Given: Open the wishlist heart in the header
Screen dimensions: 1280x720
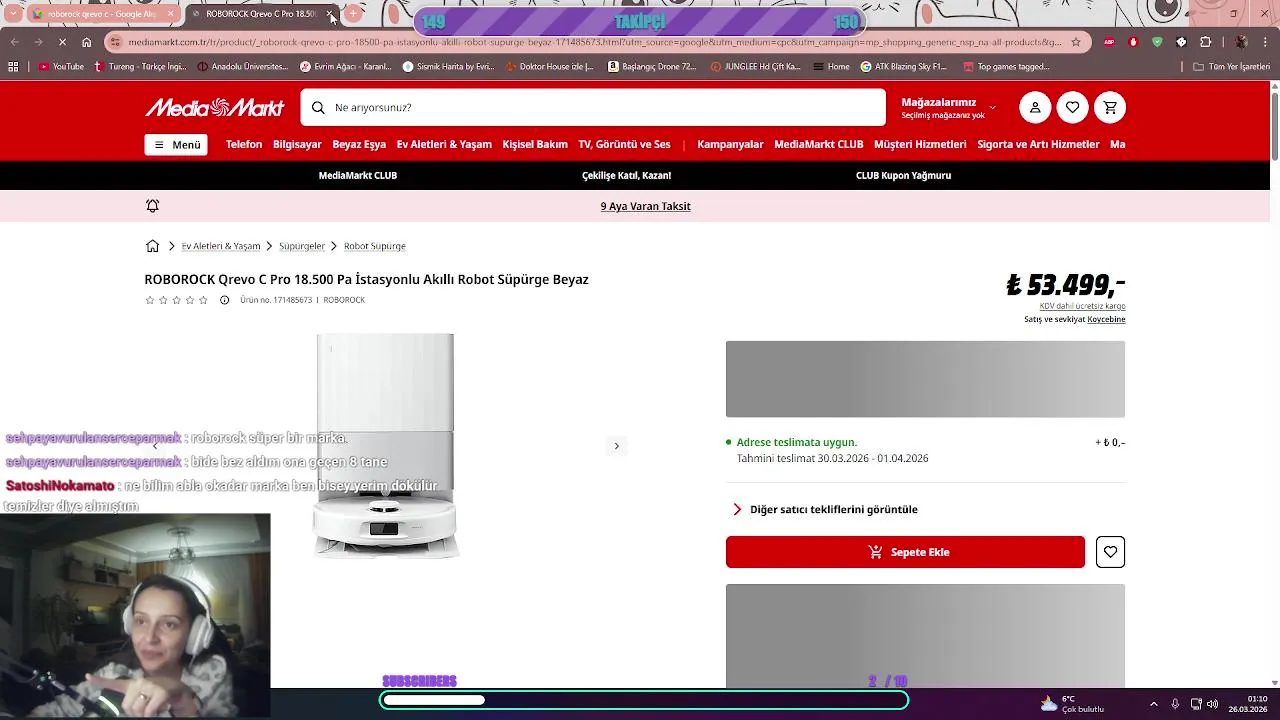Looking at the screenshot, I should point(1072,107).
